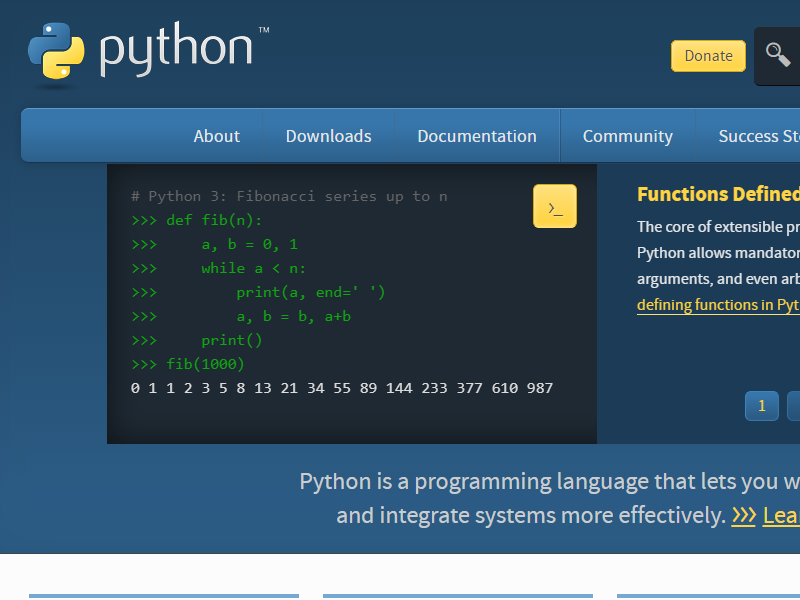
Task: Open the Community menu
Action: [628, 136]
